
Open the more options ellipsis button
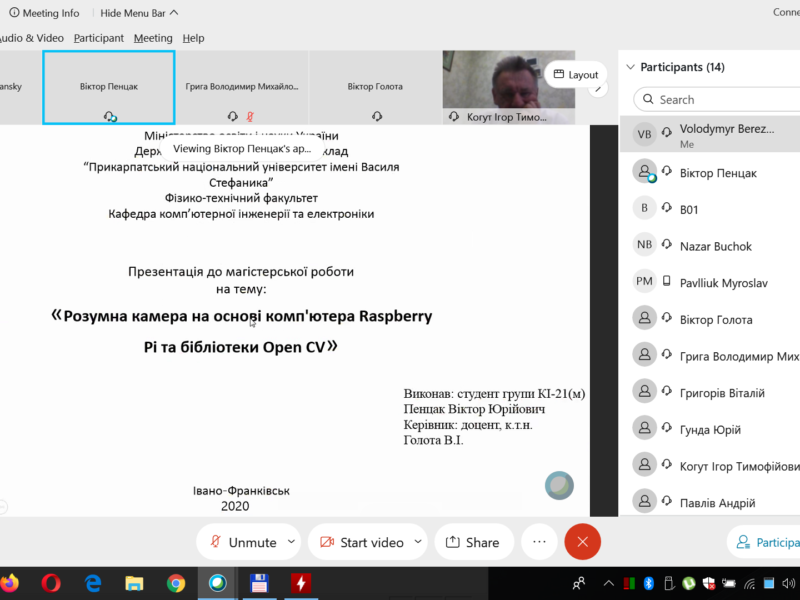click(x=539, y=541)
